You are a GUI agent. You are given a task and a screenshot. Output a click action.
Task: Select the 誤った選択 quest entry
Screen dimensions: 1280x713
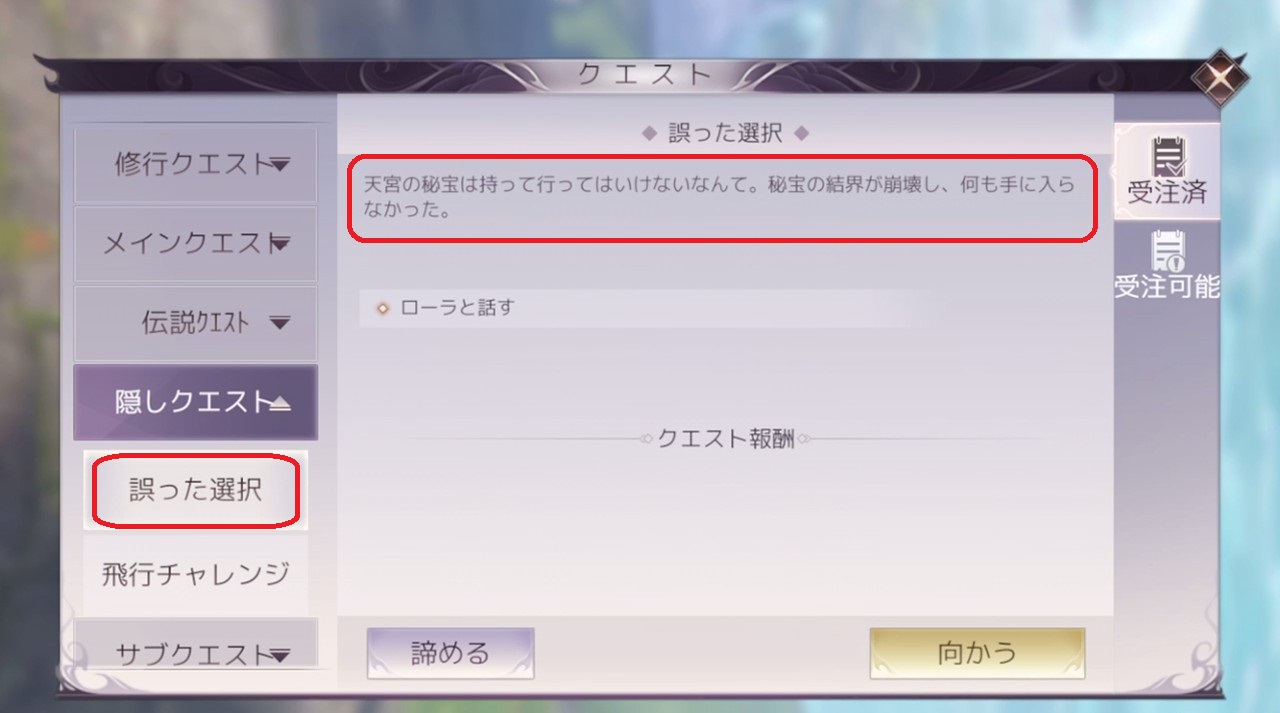click(x=195, y=490)
